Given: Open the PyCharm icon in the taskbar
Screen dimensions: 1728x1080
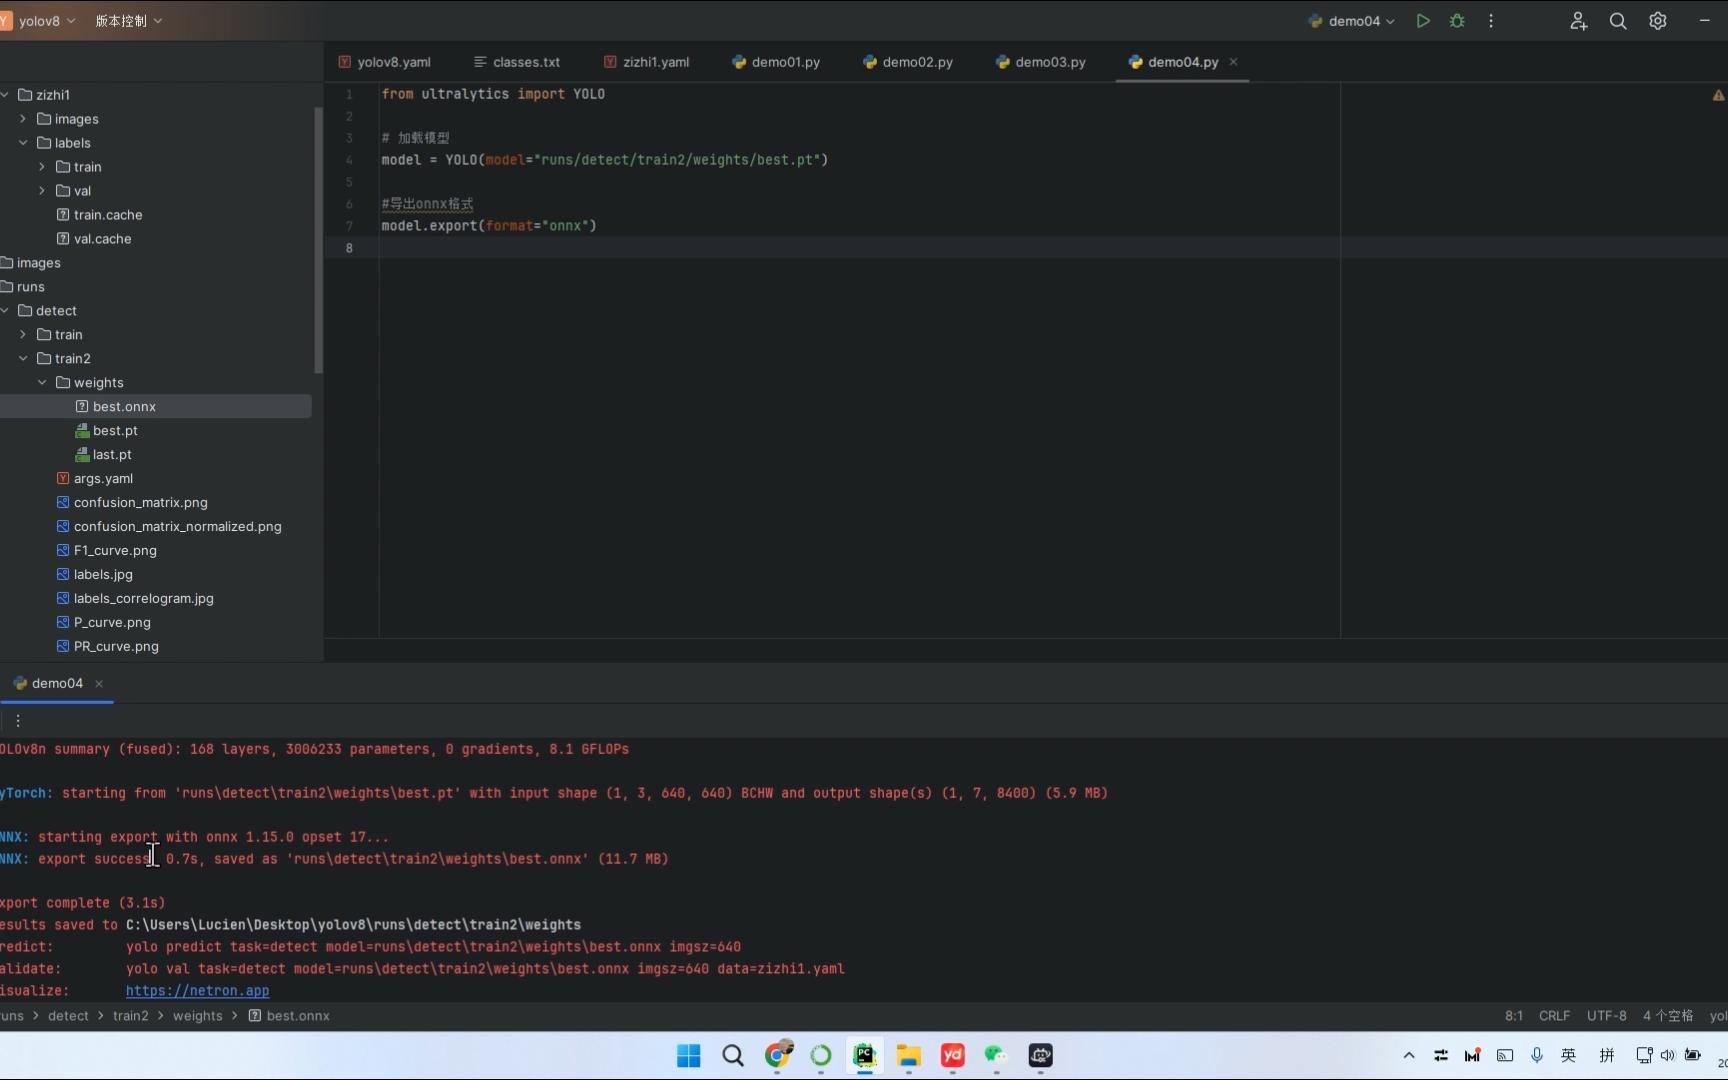Looking at the screenshot, I should tap(864, 1056).
